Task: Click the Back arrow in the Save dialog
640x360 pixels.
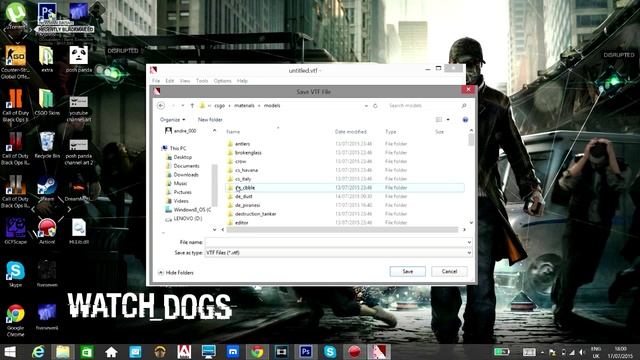Action: 161,106
